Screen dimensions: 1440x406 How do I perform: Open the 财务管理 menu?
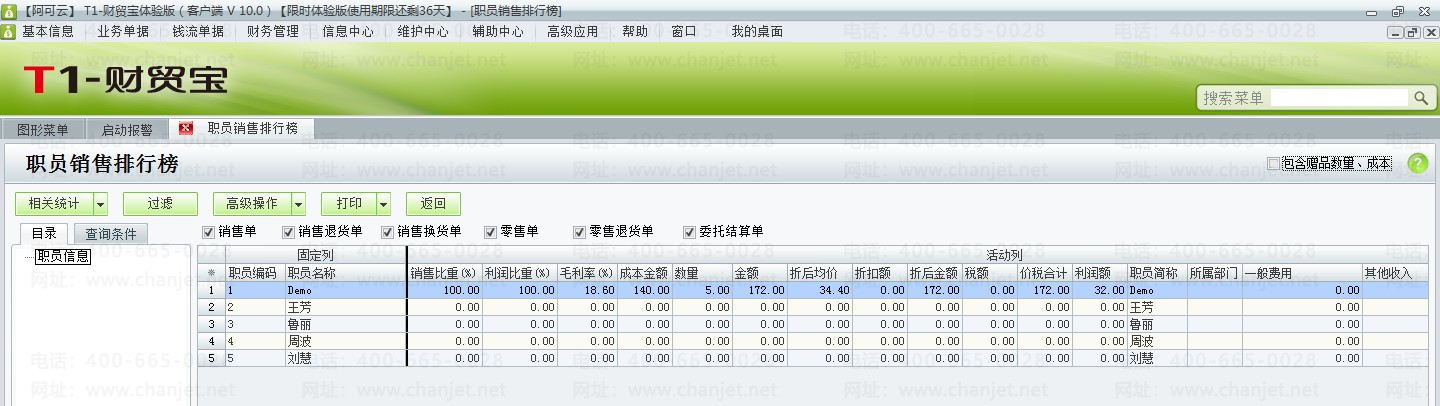(x=273, y=32)
